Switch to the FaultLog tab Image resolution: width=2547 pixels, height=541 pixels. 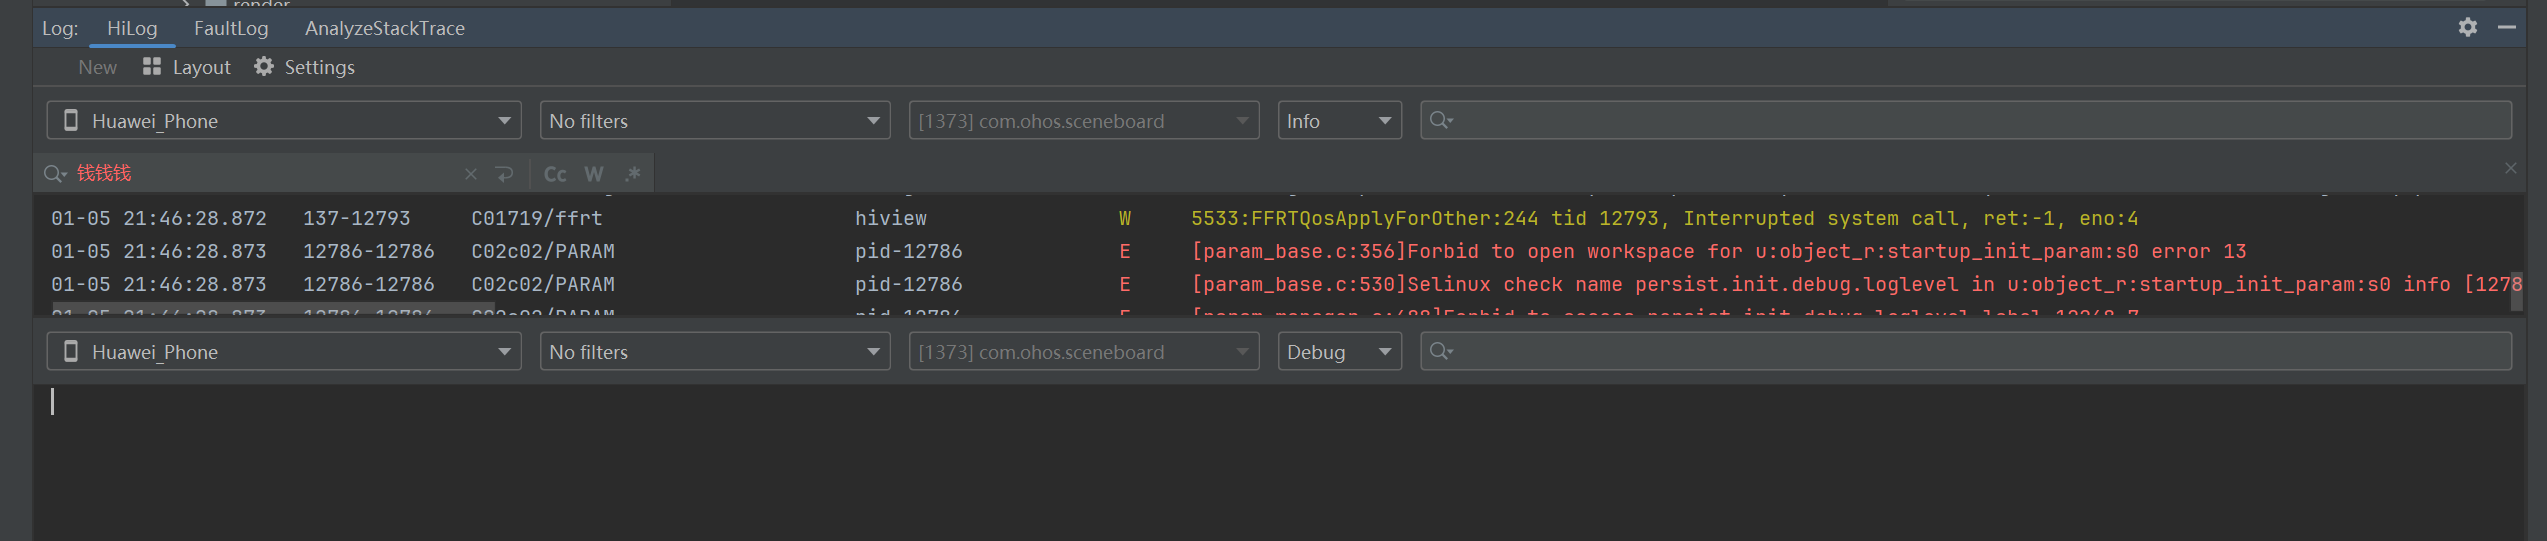pos(231,28)
